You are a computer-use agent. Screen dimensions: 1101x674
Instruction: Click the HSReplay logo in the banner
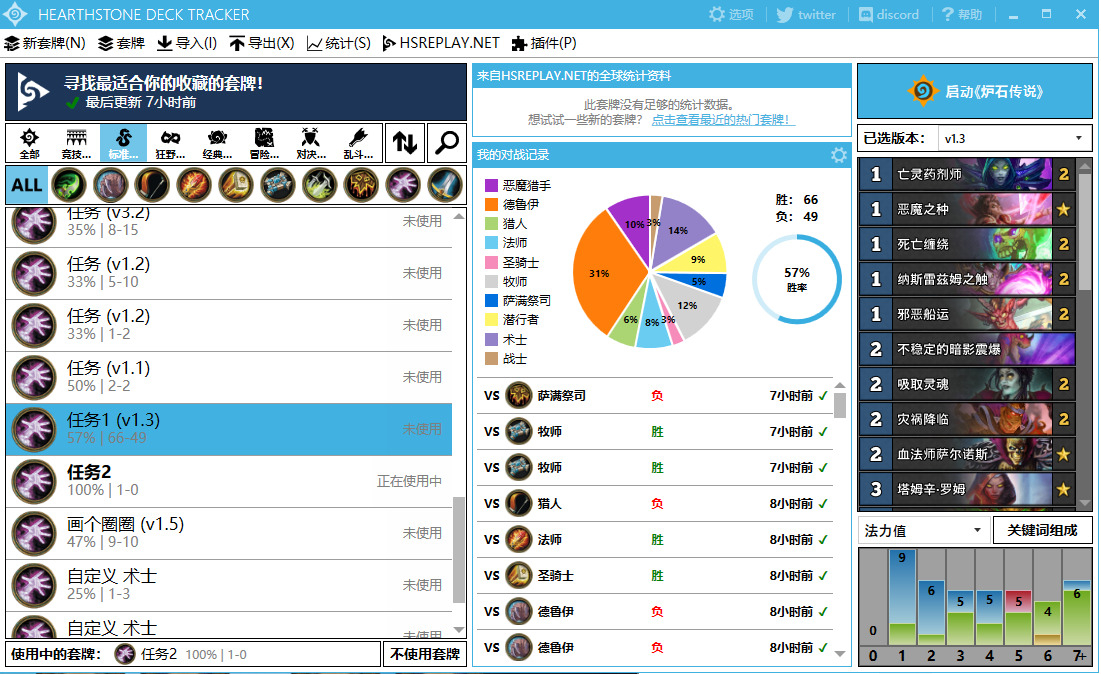(x=32, y=92)
